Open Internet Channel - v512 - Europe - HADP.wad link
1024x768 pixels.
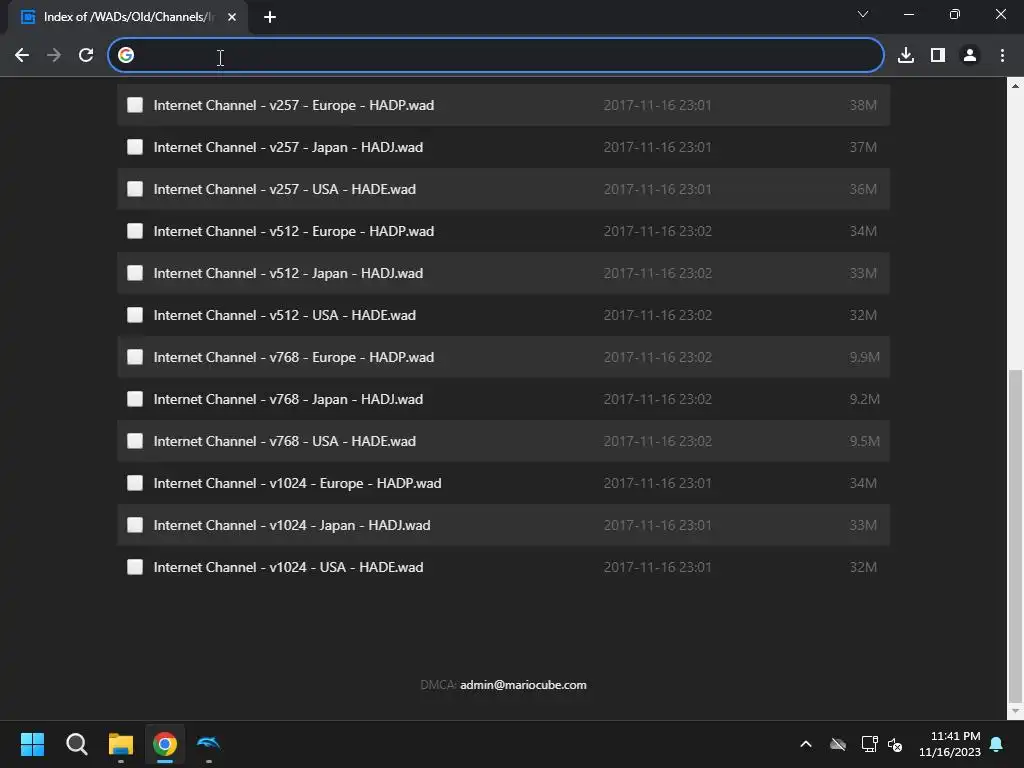pyautogui.click(x=293, y=231)
